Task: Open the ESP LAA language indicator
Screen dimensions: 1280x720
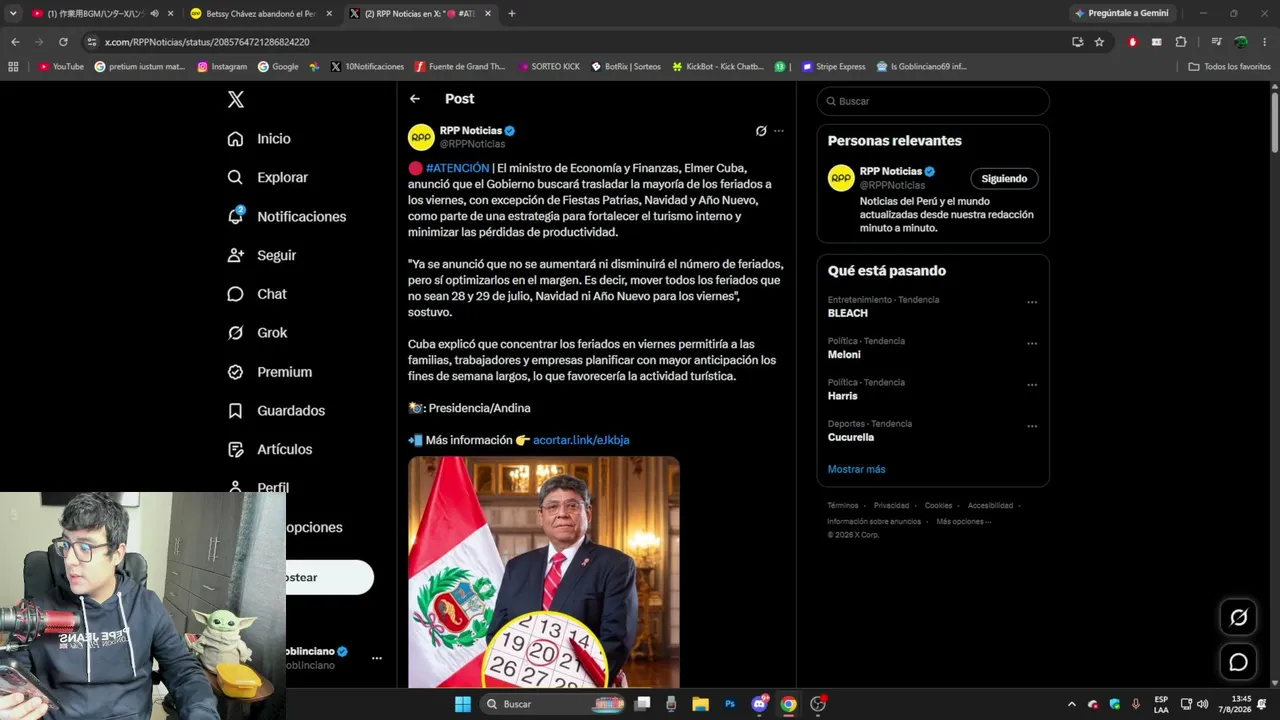Action: tap(1161, 704)
